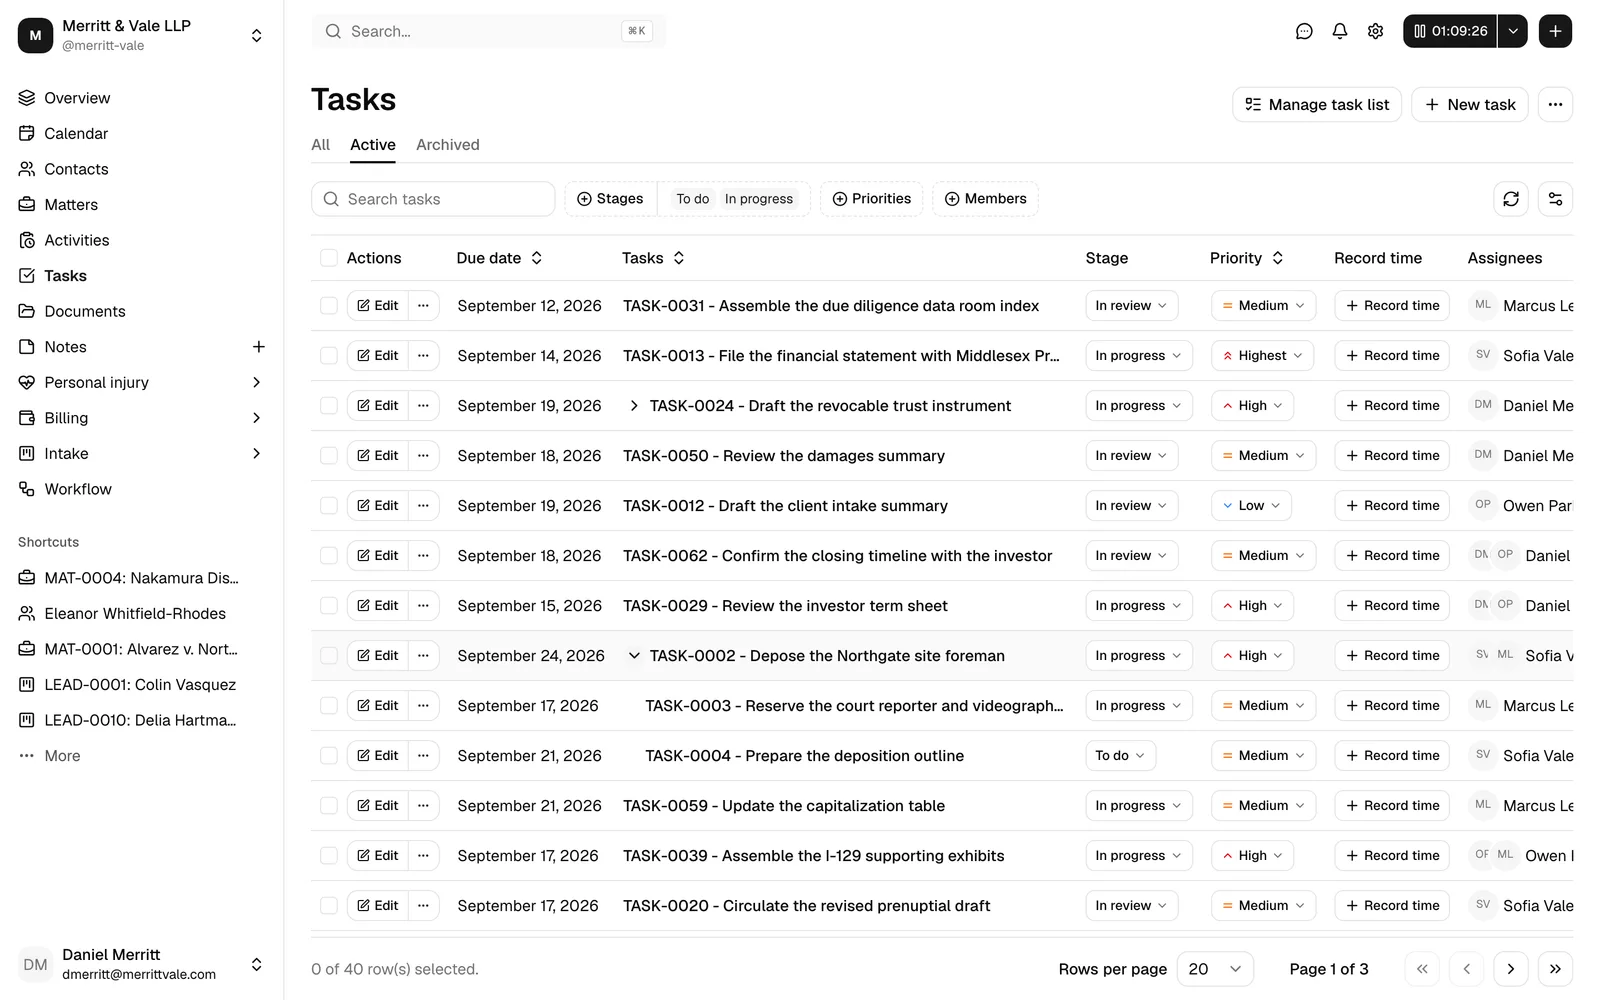Open the more options button beside New task
The width and height of the screenshot is (1600, 1000).
click(x=1555, y=105)
